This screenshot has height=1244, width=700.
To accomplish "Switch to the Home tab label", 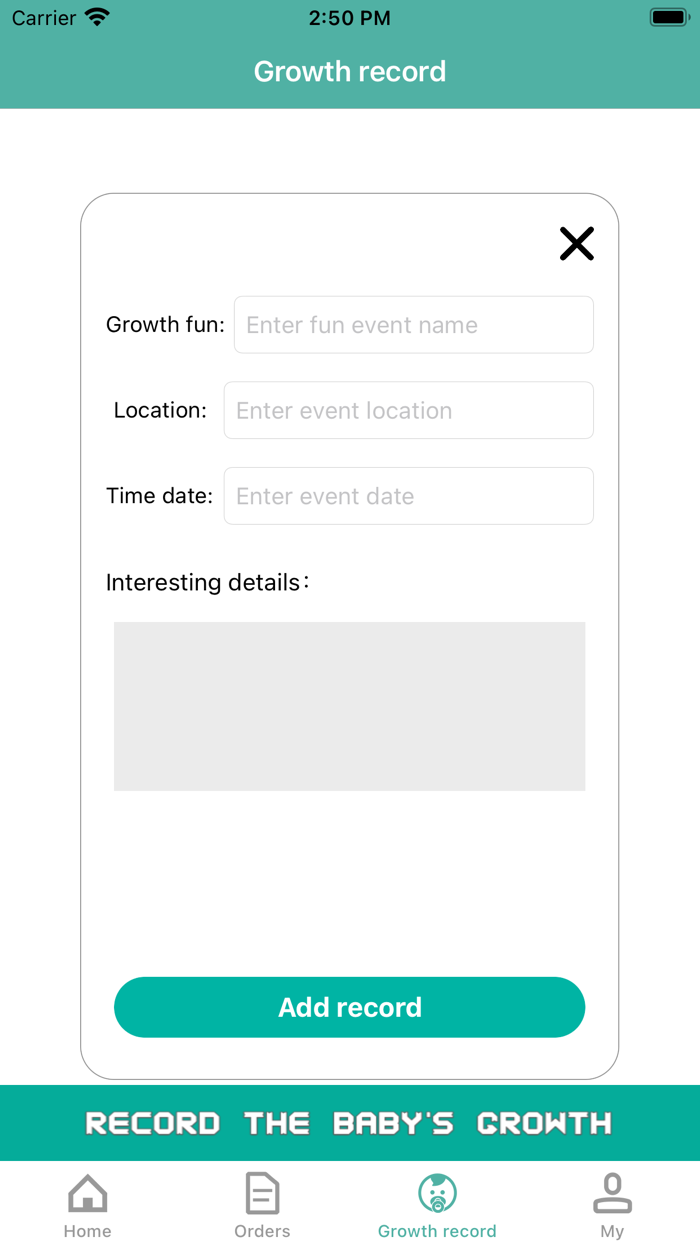I will (87, 1231).
